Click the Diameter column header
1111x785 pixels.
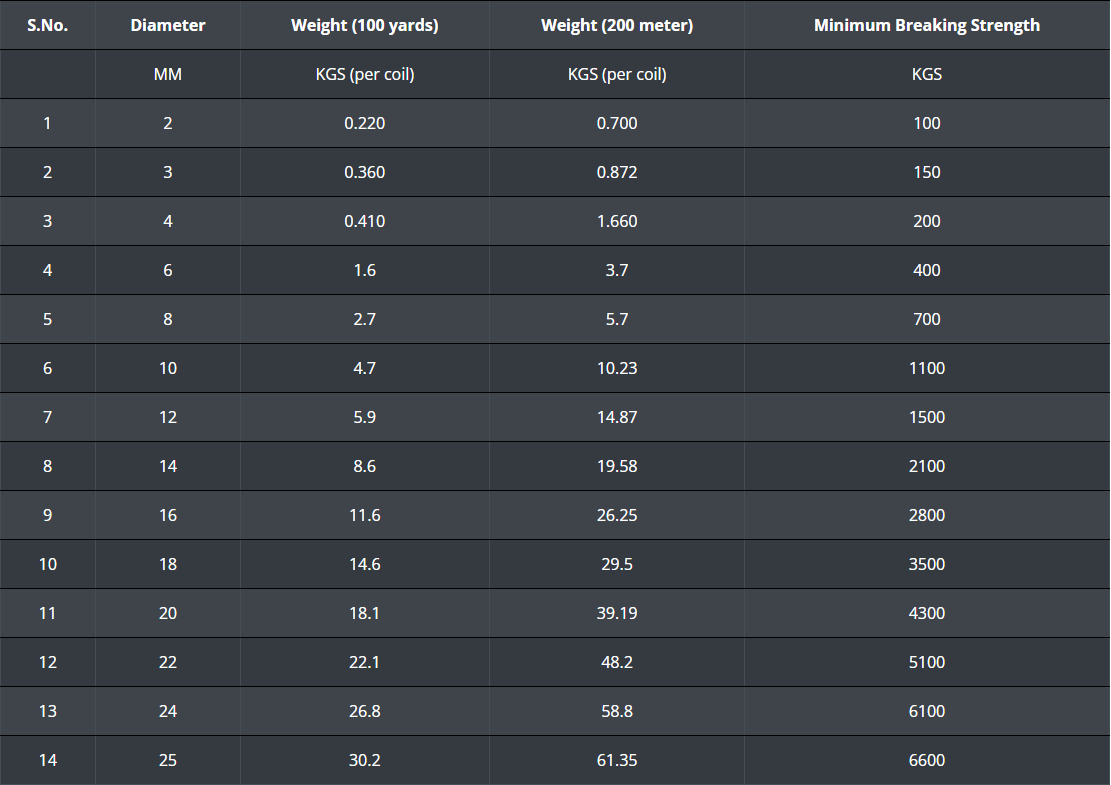168,26
